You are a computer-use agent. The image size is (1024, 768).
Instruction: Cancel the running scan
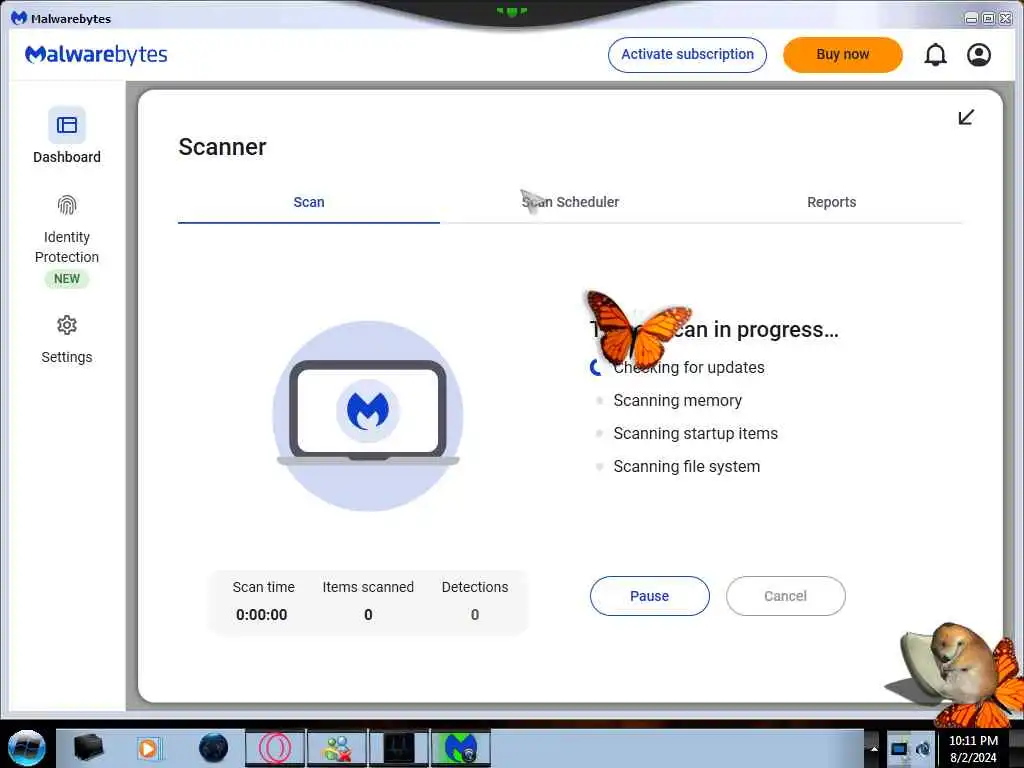pos(786,596)
